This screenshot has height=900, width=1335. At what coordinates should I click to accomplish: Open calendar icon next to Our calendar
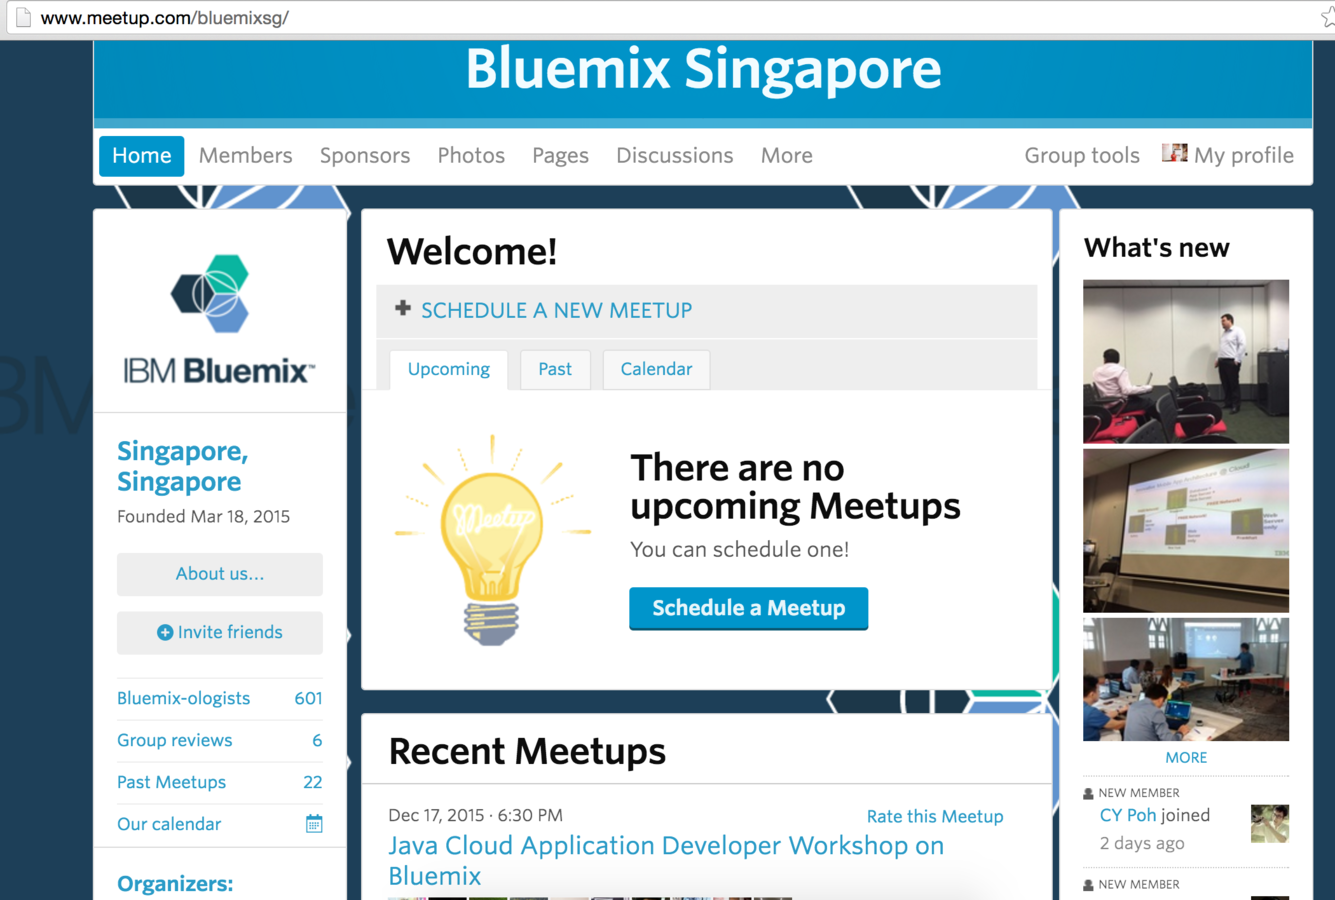[x=314, y=824]
